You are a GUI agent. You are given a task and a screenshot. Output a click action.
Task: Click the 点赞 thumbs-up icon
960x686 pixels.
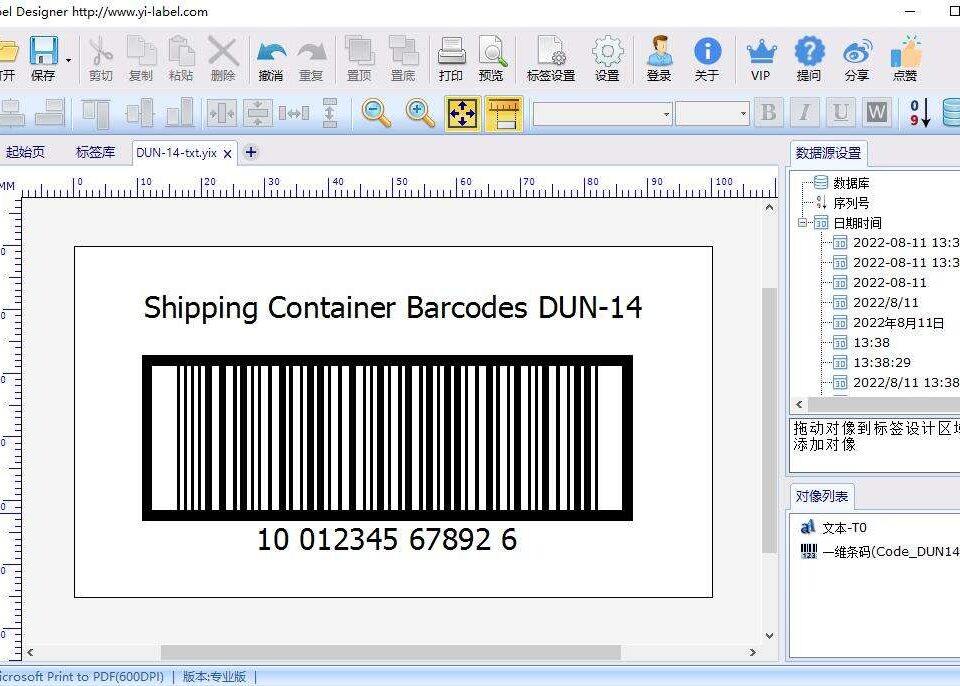pos(906,51)
